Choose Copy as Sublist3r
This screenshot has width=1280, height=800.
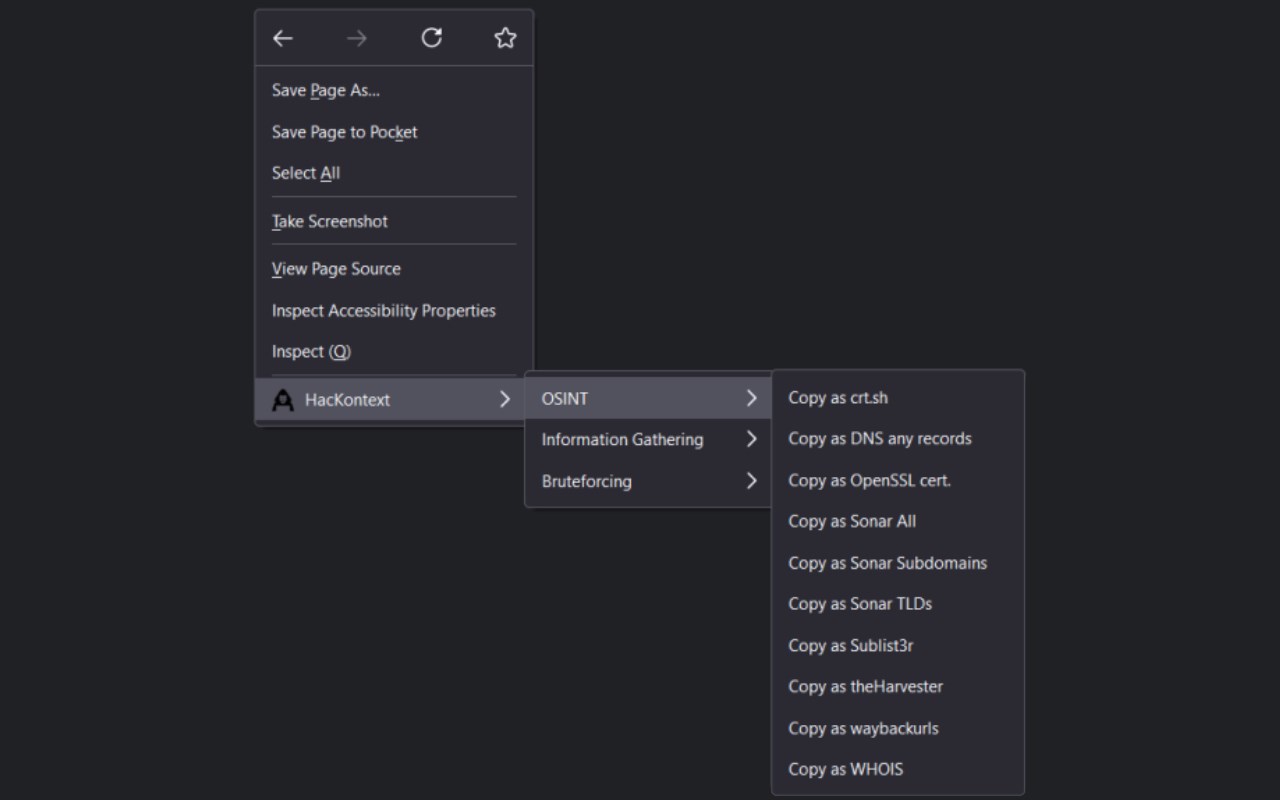point(850,645)
